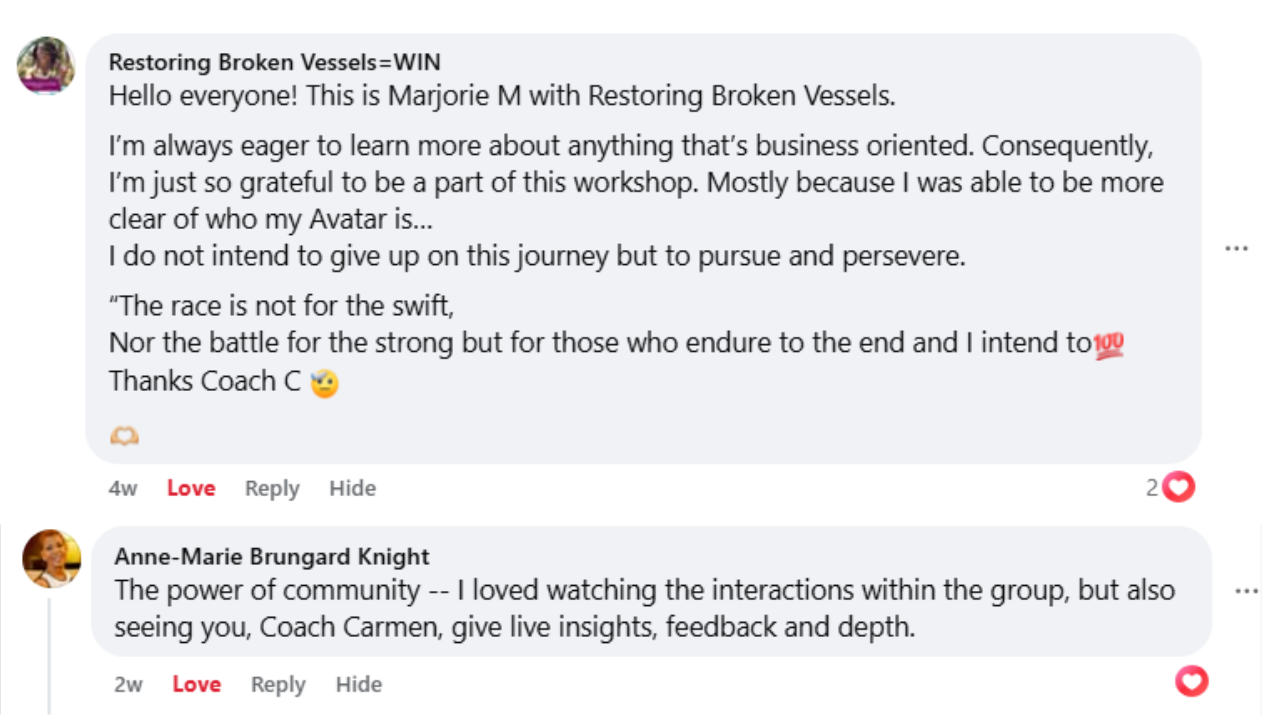Click the heart reaction icon on Anne-Marie's reply
Viewport: 1280px width, 720px height.
tap(1191, 682)
